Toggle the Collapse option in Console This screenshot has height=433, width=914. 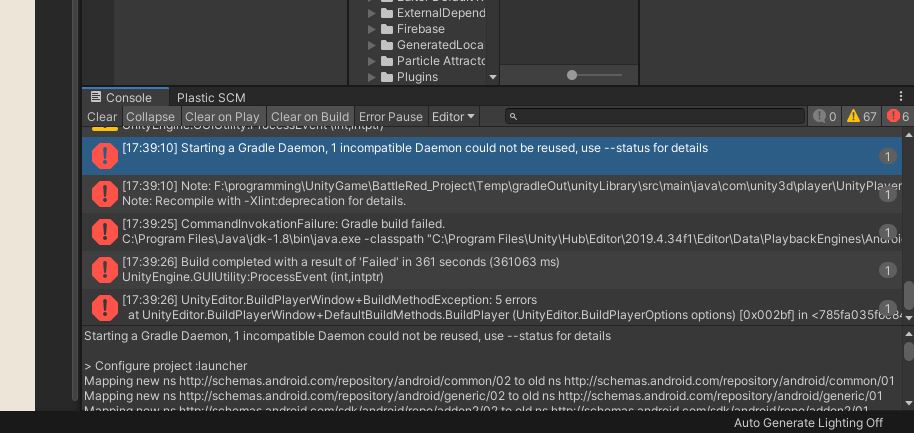click(150, 117)
